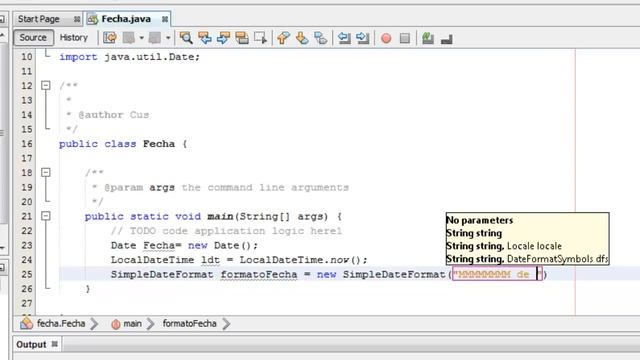Image resolution: width=640 pixels, height=360 pixels.
Task: Click fecha.Fecha breadcrumb
Action: [61, 324]
